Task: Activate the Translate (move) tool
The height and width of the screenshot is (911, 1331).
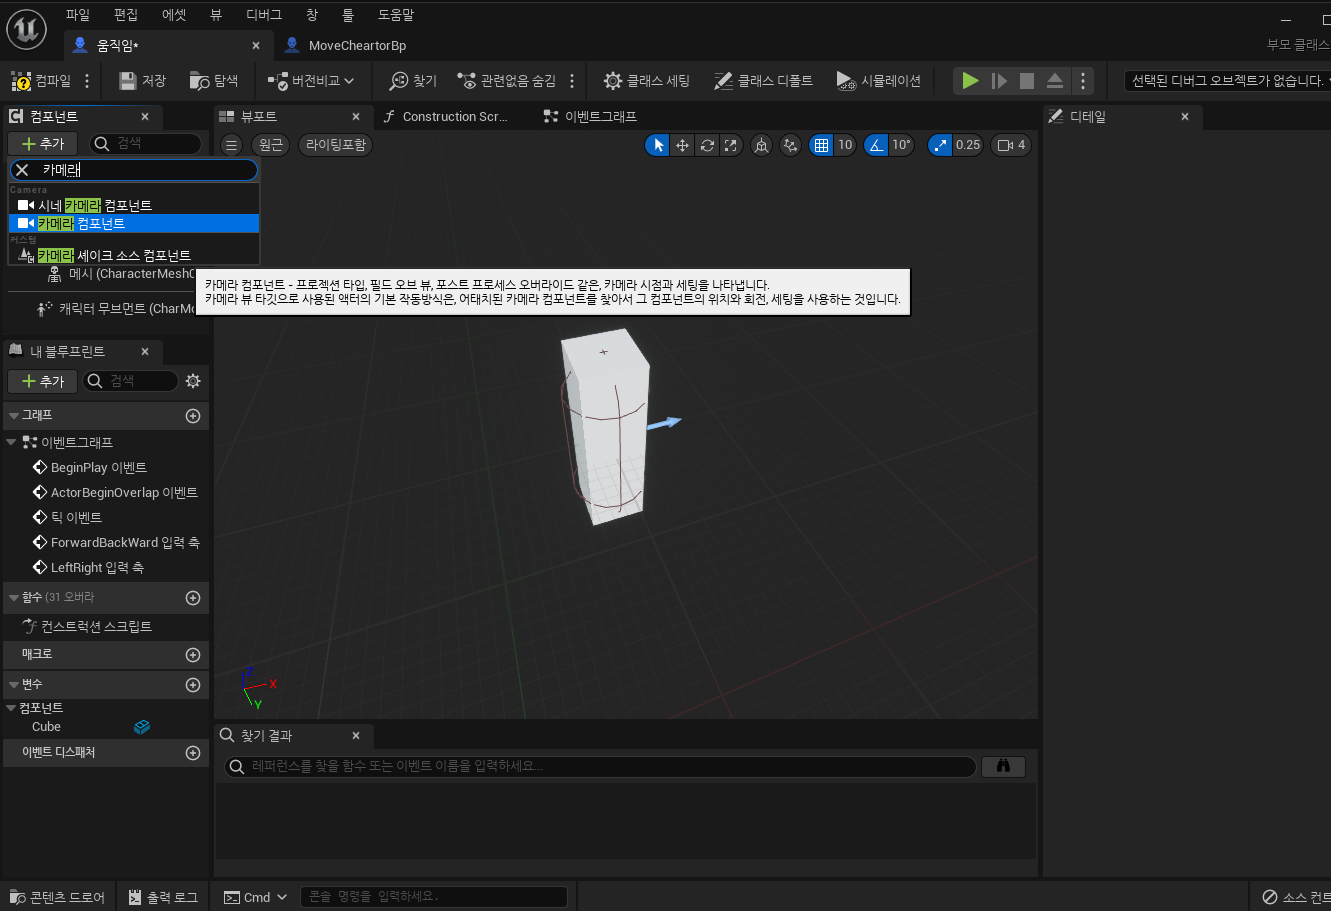Action: pos(682,145)
